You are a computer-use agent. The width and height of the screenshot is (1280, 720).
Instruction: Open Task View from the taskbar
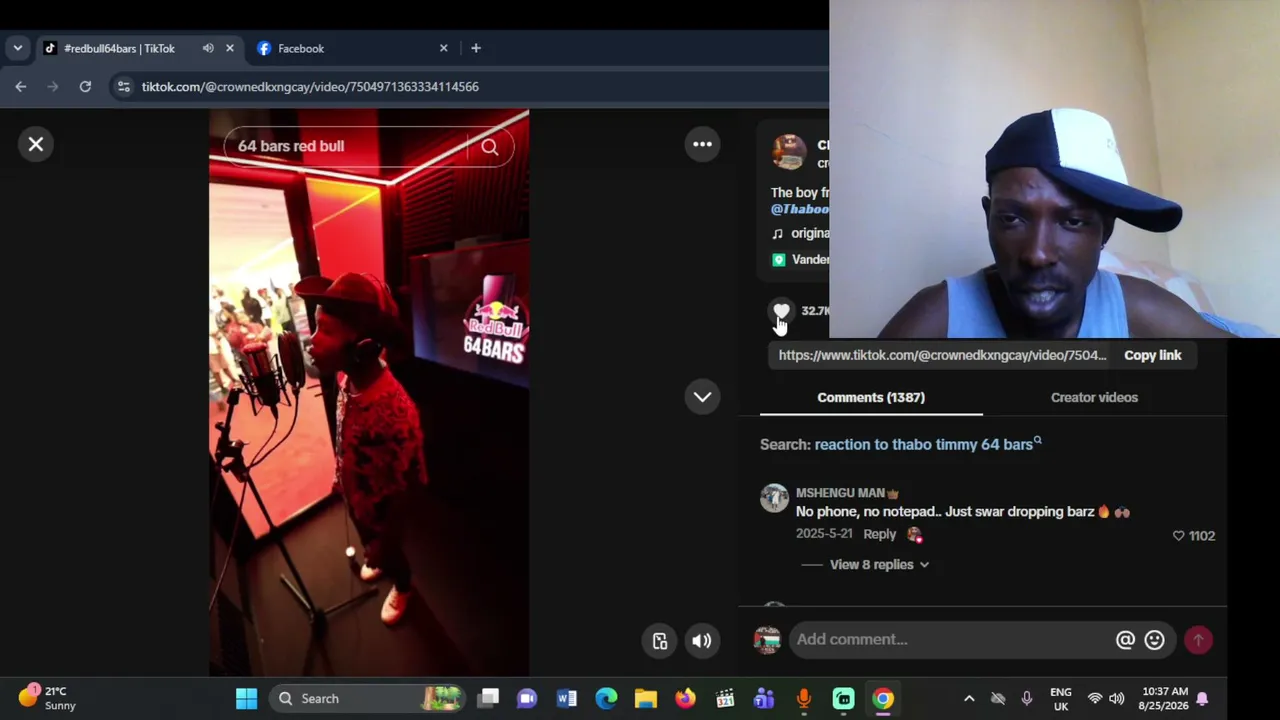tap(488, 699)
